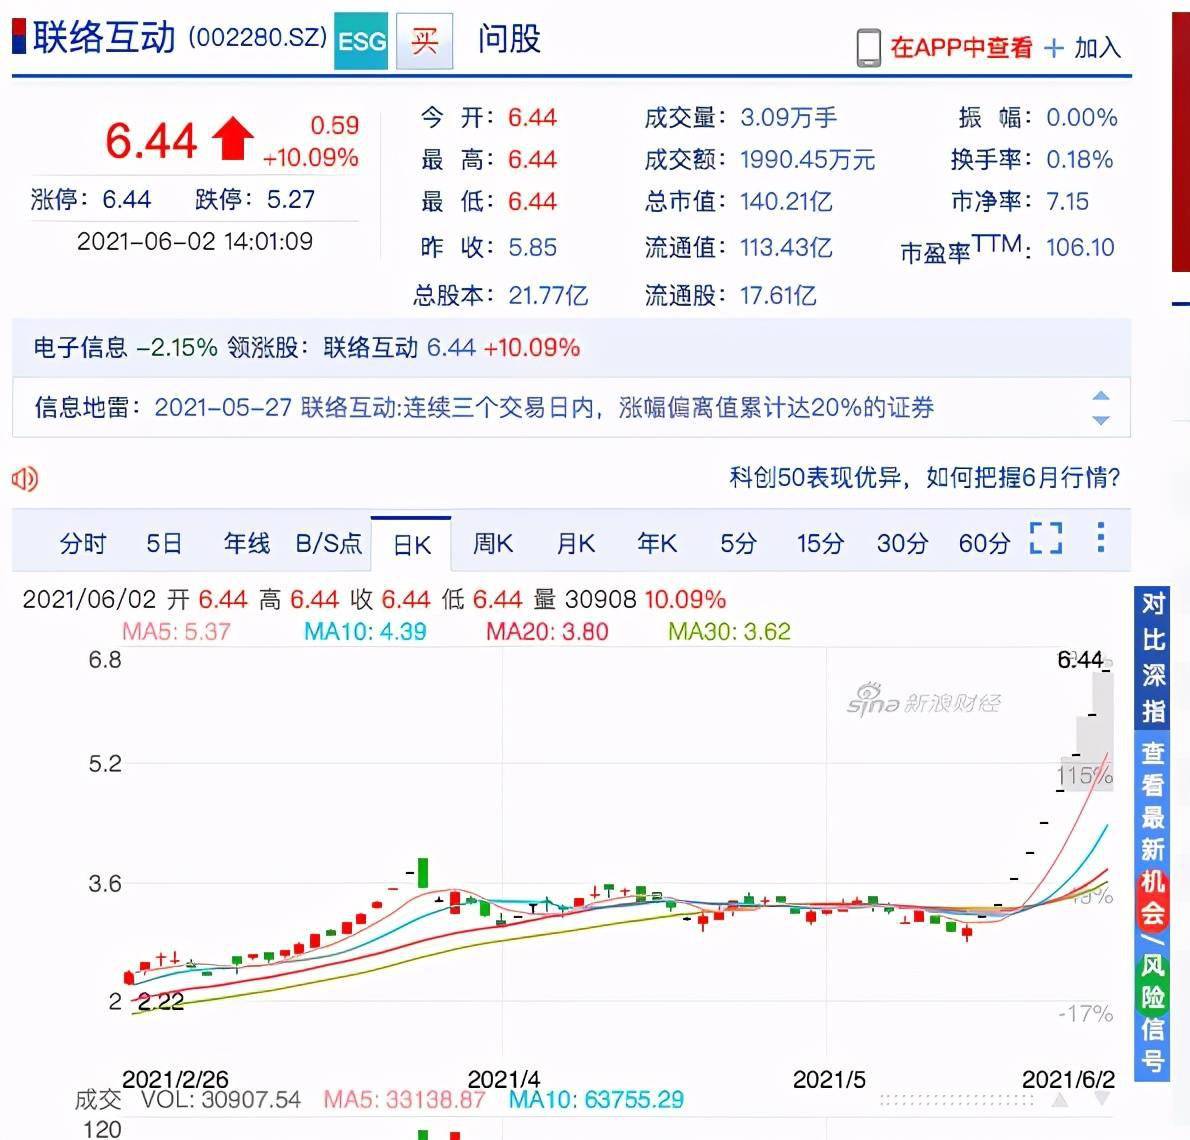Click the phone icon near 在APP中查看
The image size is (1190, 1140).
(868, 48)
